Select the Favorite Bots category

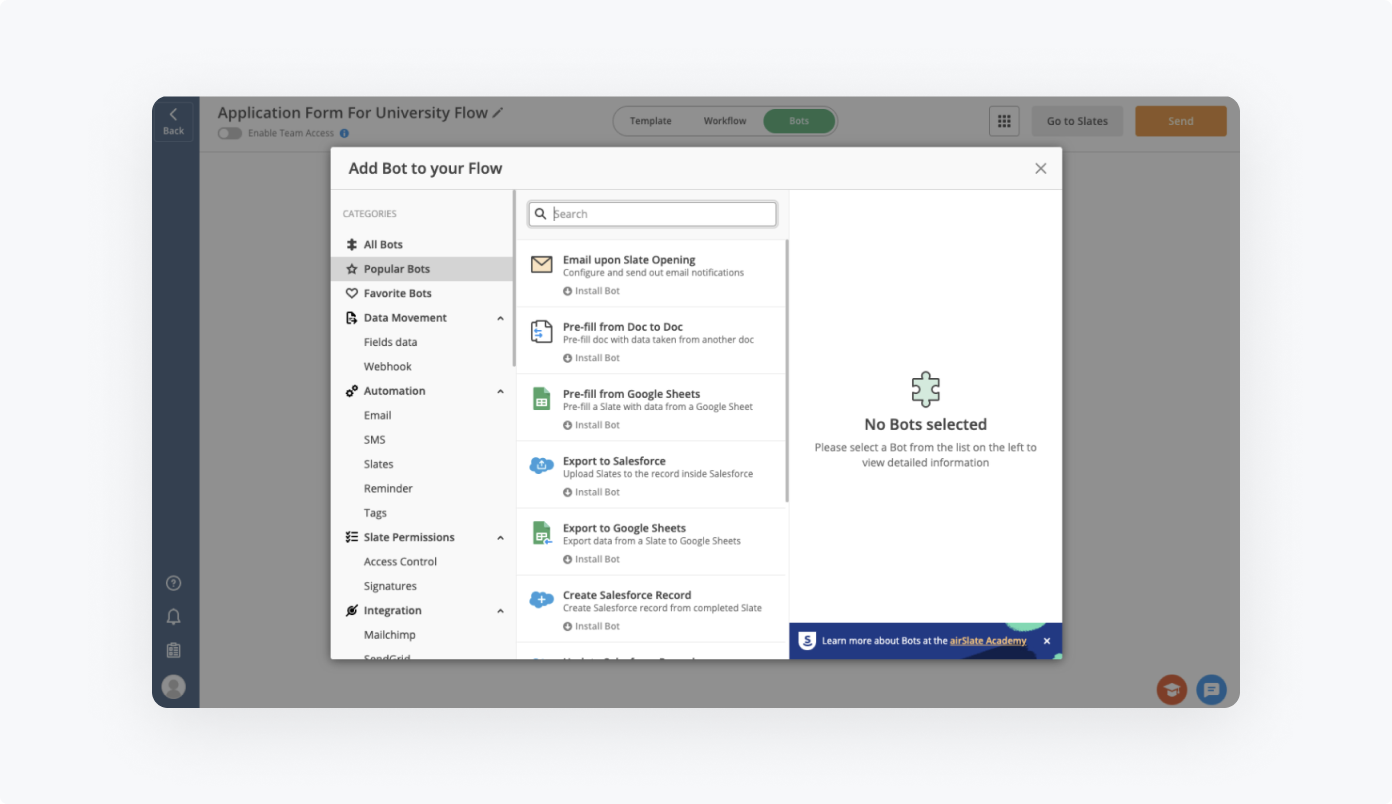click(x=397, y=293)
